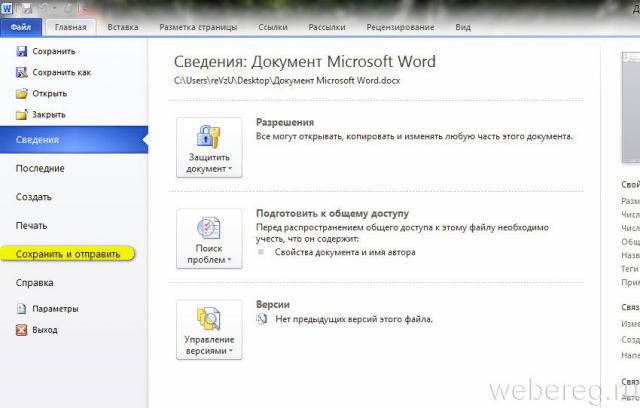
Task: Click Нет предыдущих версий этого файла text
Action: pyautogui.click(x=354, y=319)
